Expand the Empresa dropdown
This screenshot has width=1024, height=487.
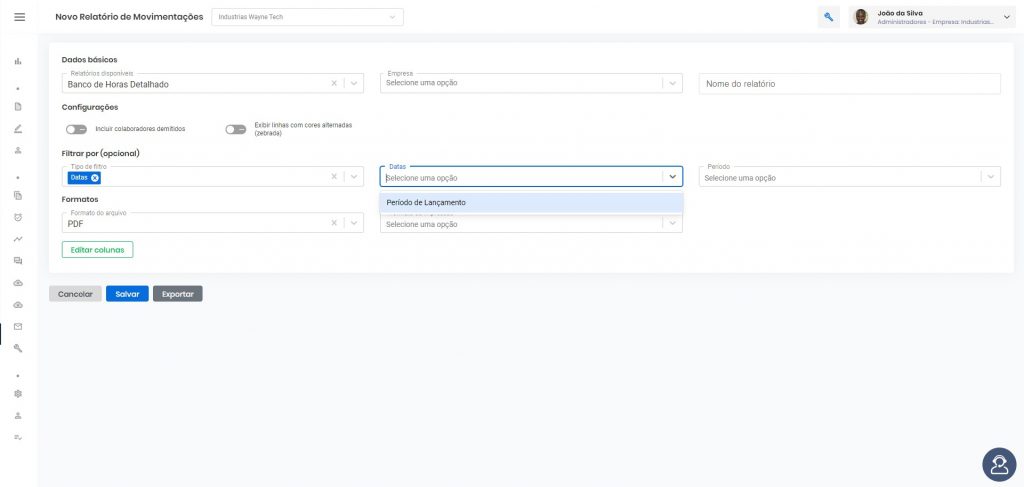[x=673, y=84]
